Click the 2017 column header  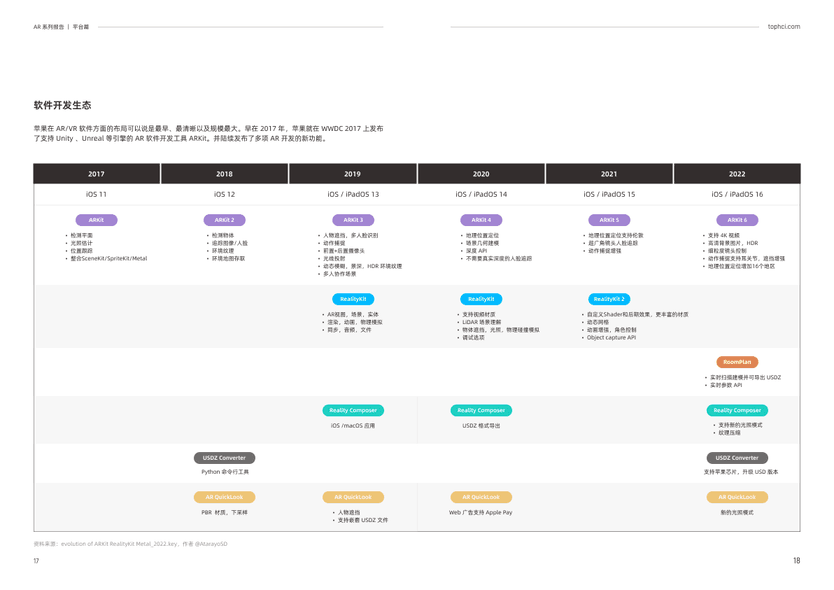tap(97, 174)
